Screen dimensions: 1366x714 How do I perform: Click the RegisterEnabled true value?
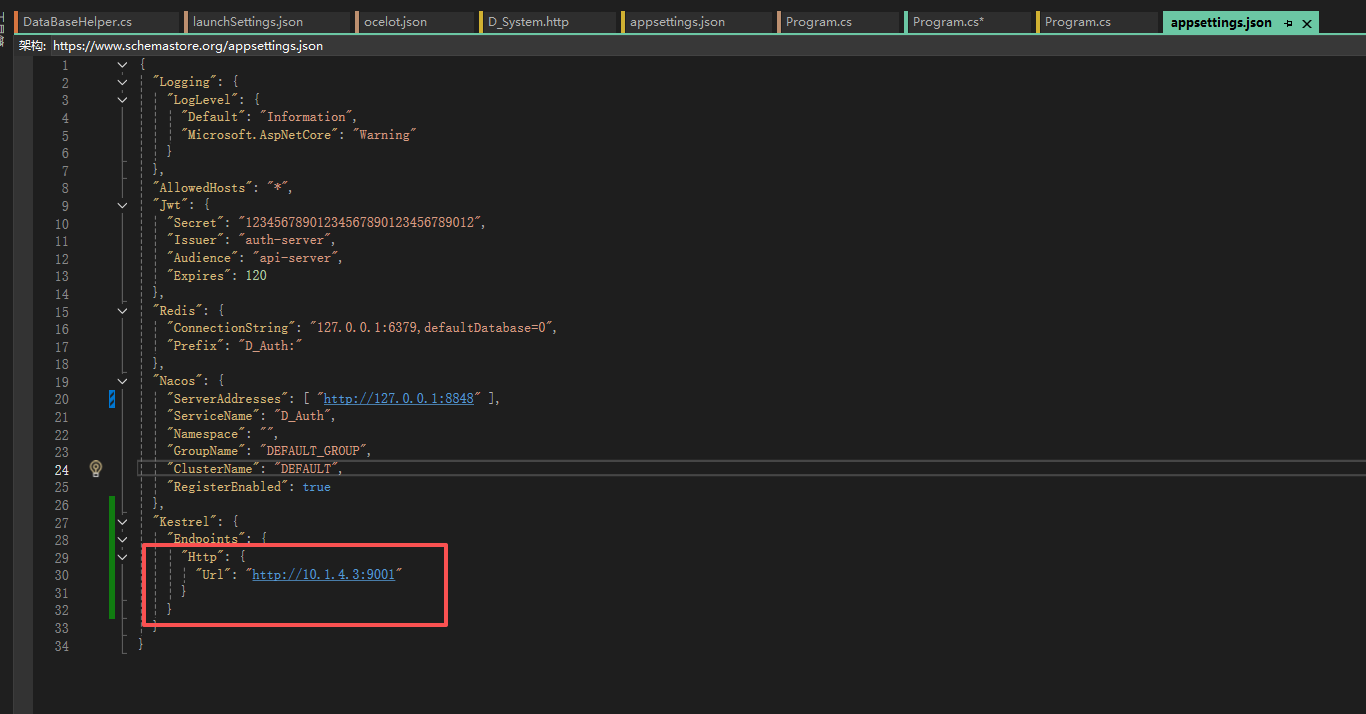coord(316,487)
